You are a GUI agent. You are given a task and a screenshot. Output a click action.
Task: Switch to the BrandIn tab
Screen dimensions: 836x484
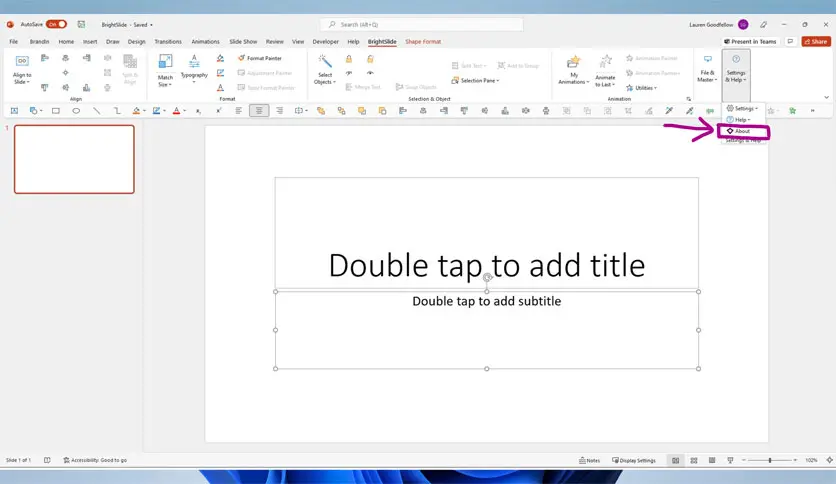click(39, 42)
